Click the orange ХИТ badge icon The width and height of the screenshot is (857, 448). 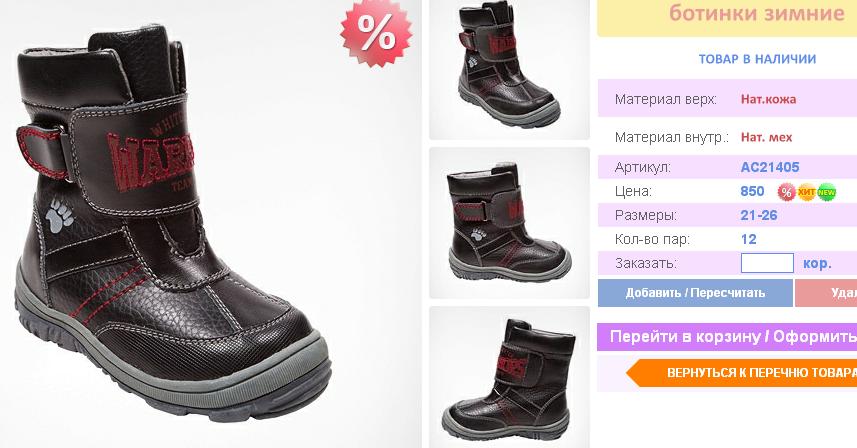807,192
